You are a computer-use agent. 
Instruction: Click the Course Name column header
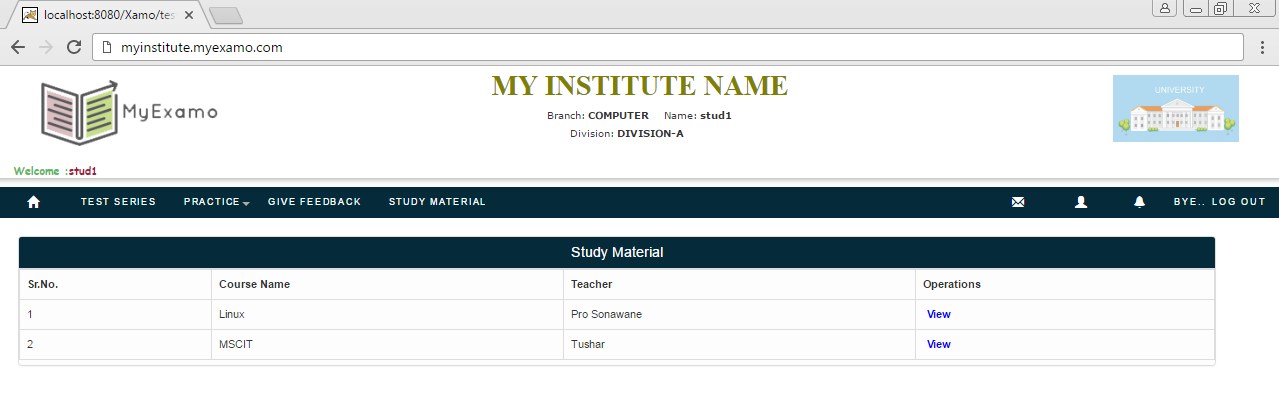[254, 284]
